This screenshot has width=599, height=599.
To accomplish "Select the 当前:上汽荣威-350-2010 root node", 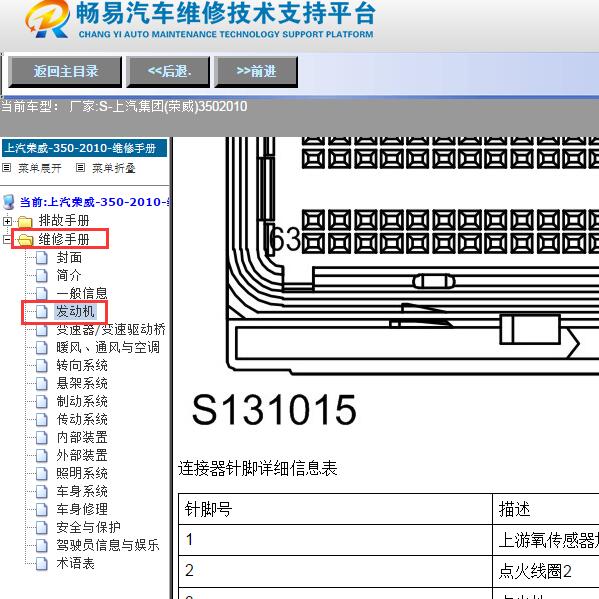I will [94, 202].
